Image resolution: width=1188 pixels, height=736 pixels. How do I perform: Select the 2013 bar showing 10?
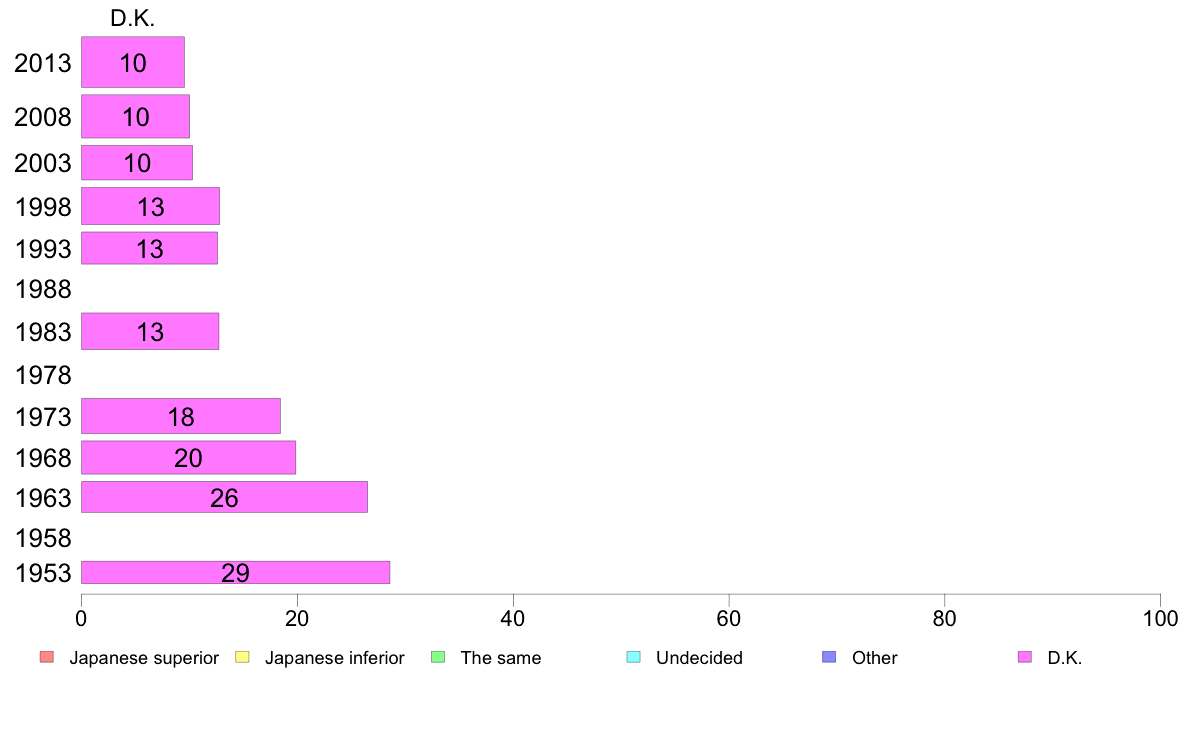click(133, 62)
